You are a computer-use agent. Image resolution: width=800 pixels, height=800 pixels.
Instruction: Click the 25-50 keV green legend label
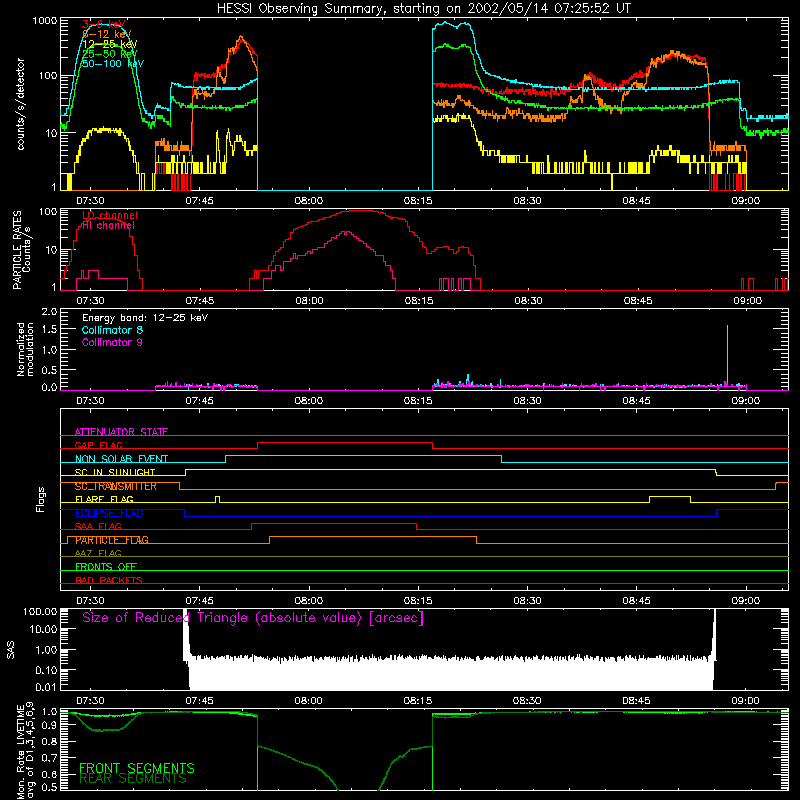click(x=110, y=54)
